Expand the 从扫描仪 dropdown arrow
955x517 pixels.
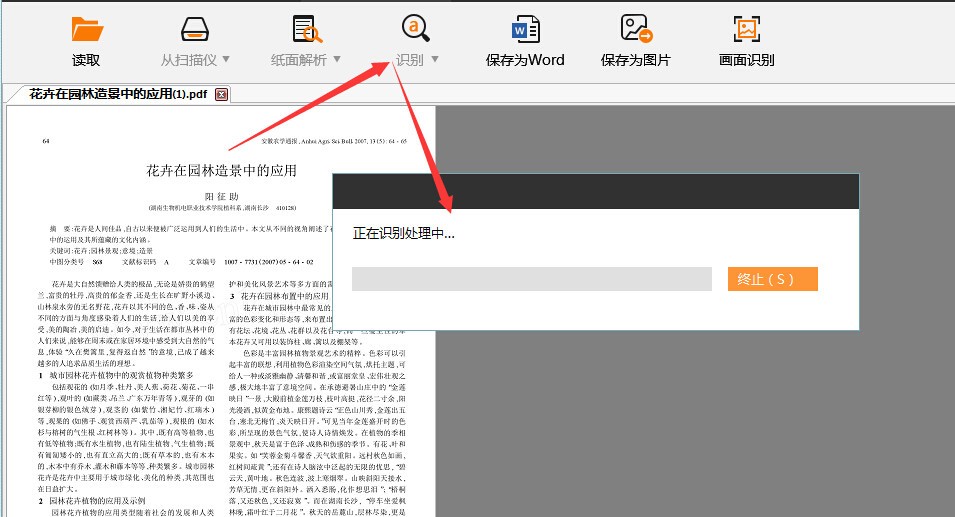[226, 60]
